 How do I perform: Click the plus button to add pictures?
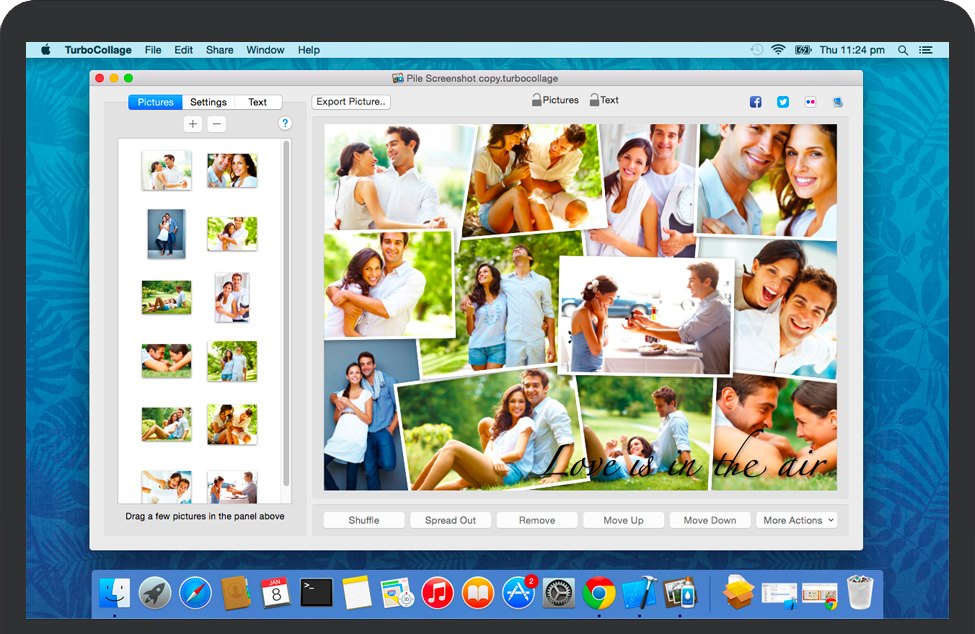pos(193,124)
